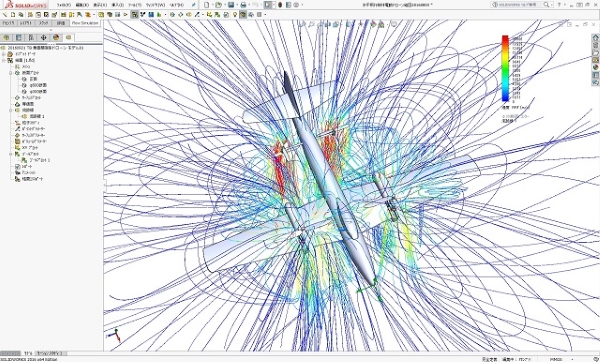The height and width of the screenshot is (362, 600).
Task: Open the search field dropdown arrow
Action: [551, 5]
